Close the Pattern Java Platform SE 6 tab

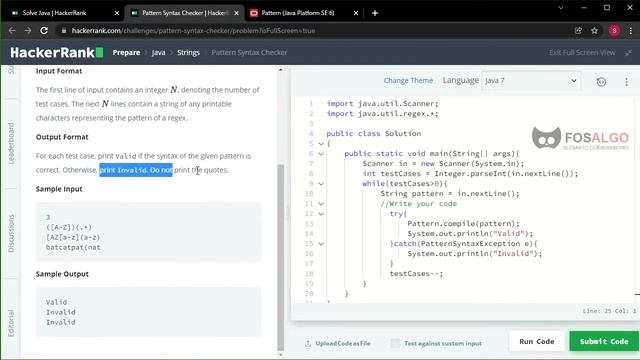(356, 13)
